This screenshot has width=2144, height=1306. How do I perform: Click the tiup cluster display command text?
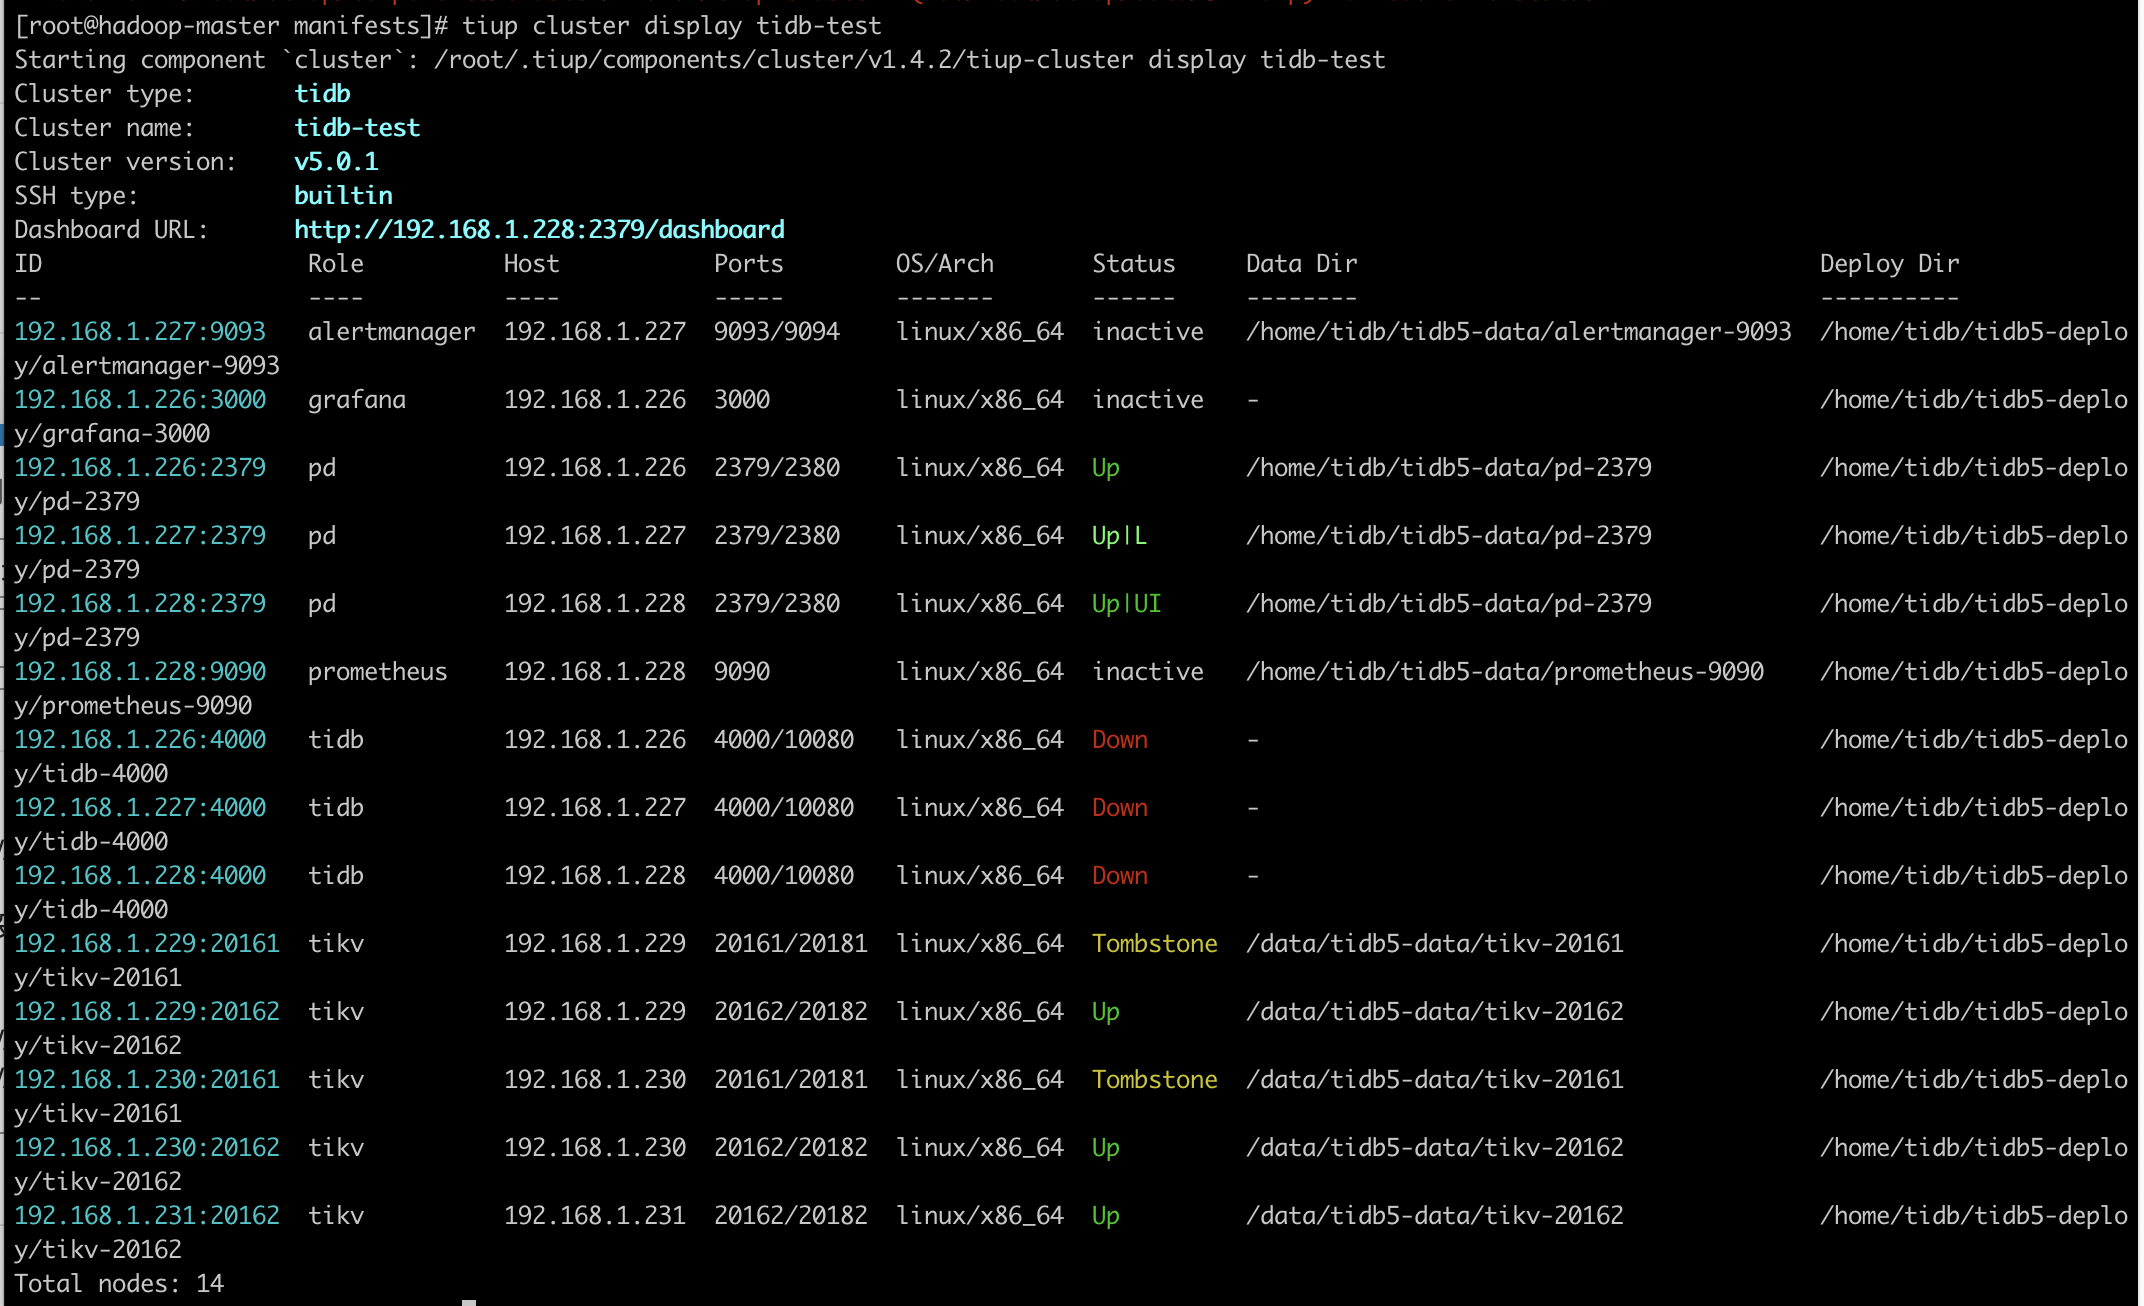tap(671, 25)
